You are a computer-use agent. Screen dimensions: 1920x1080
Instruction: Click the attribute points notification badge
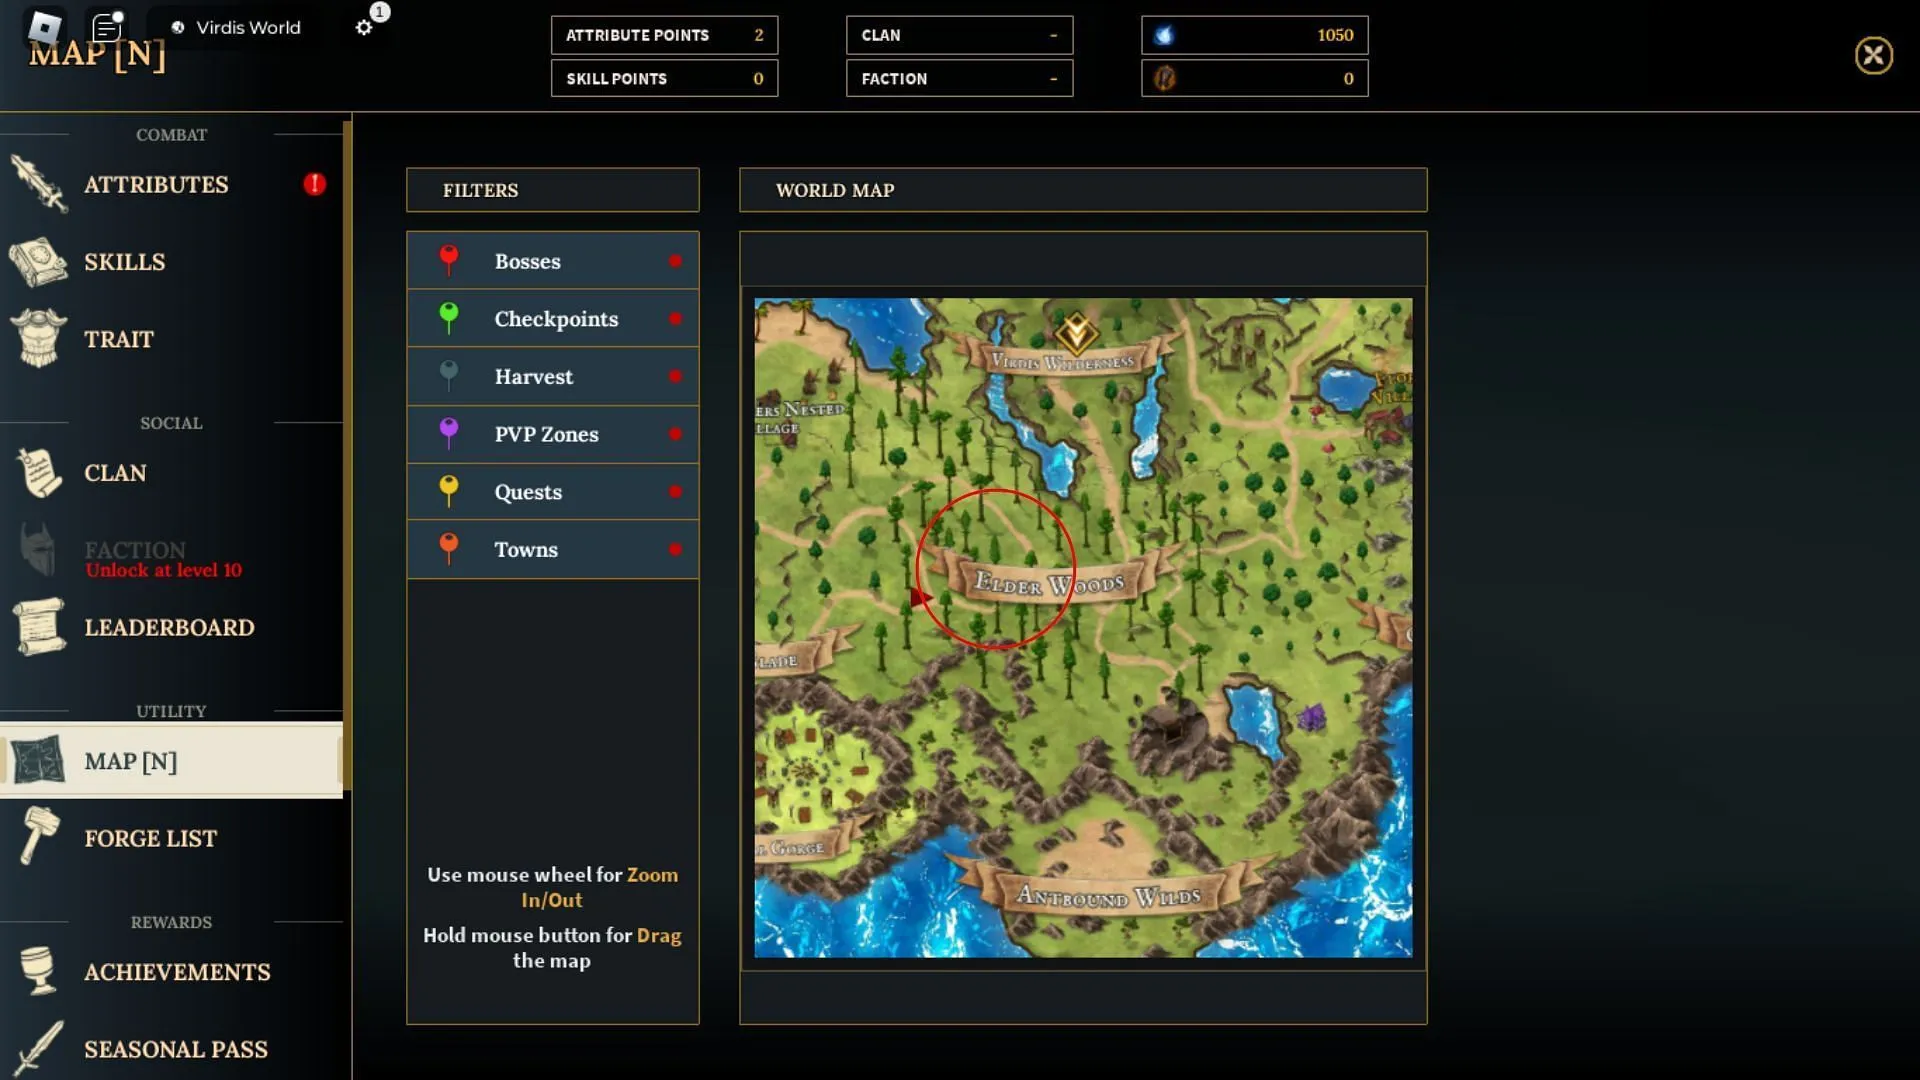[x=314, y=183]
